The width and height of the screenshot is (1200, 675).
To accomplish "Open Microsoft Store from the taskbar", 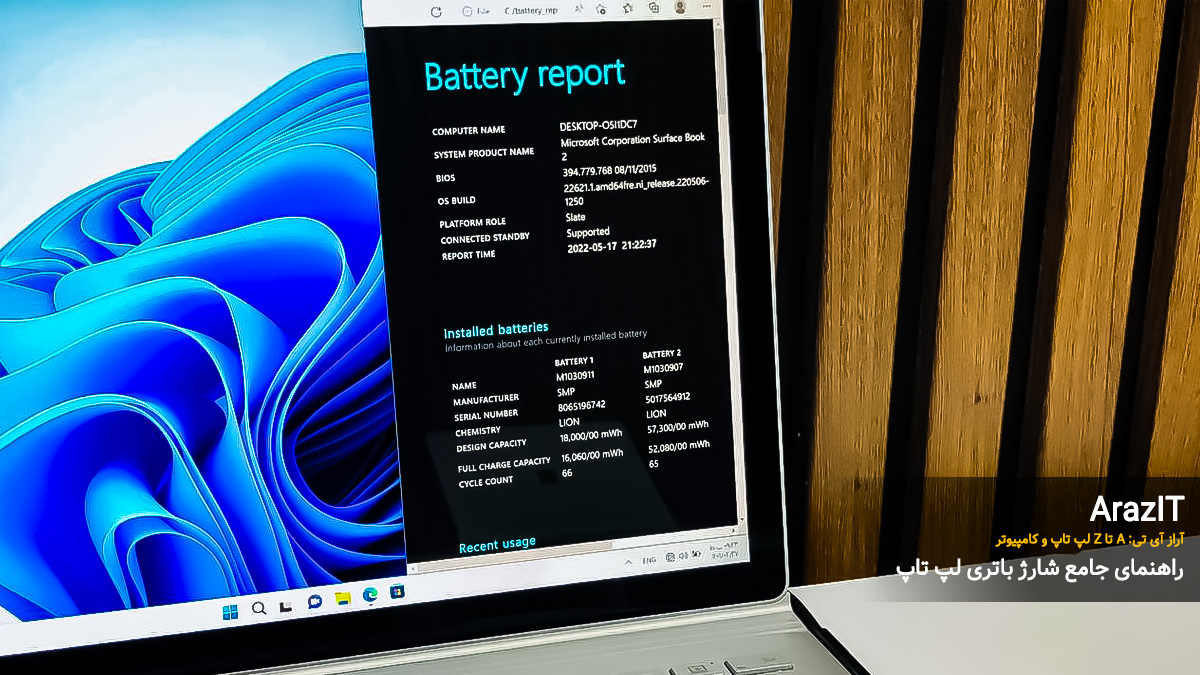I will tap(397, 593).
